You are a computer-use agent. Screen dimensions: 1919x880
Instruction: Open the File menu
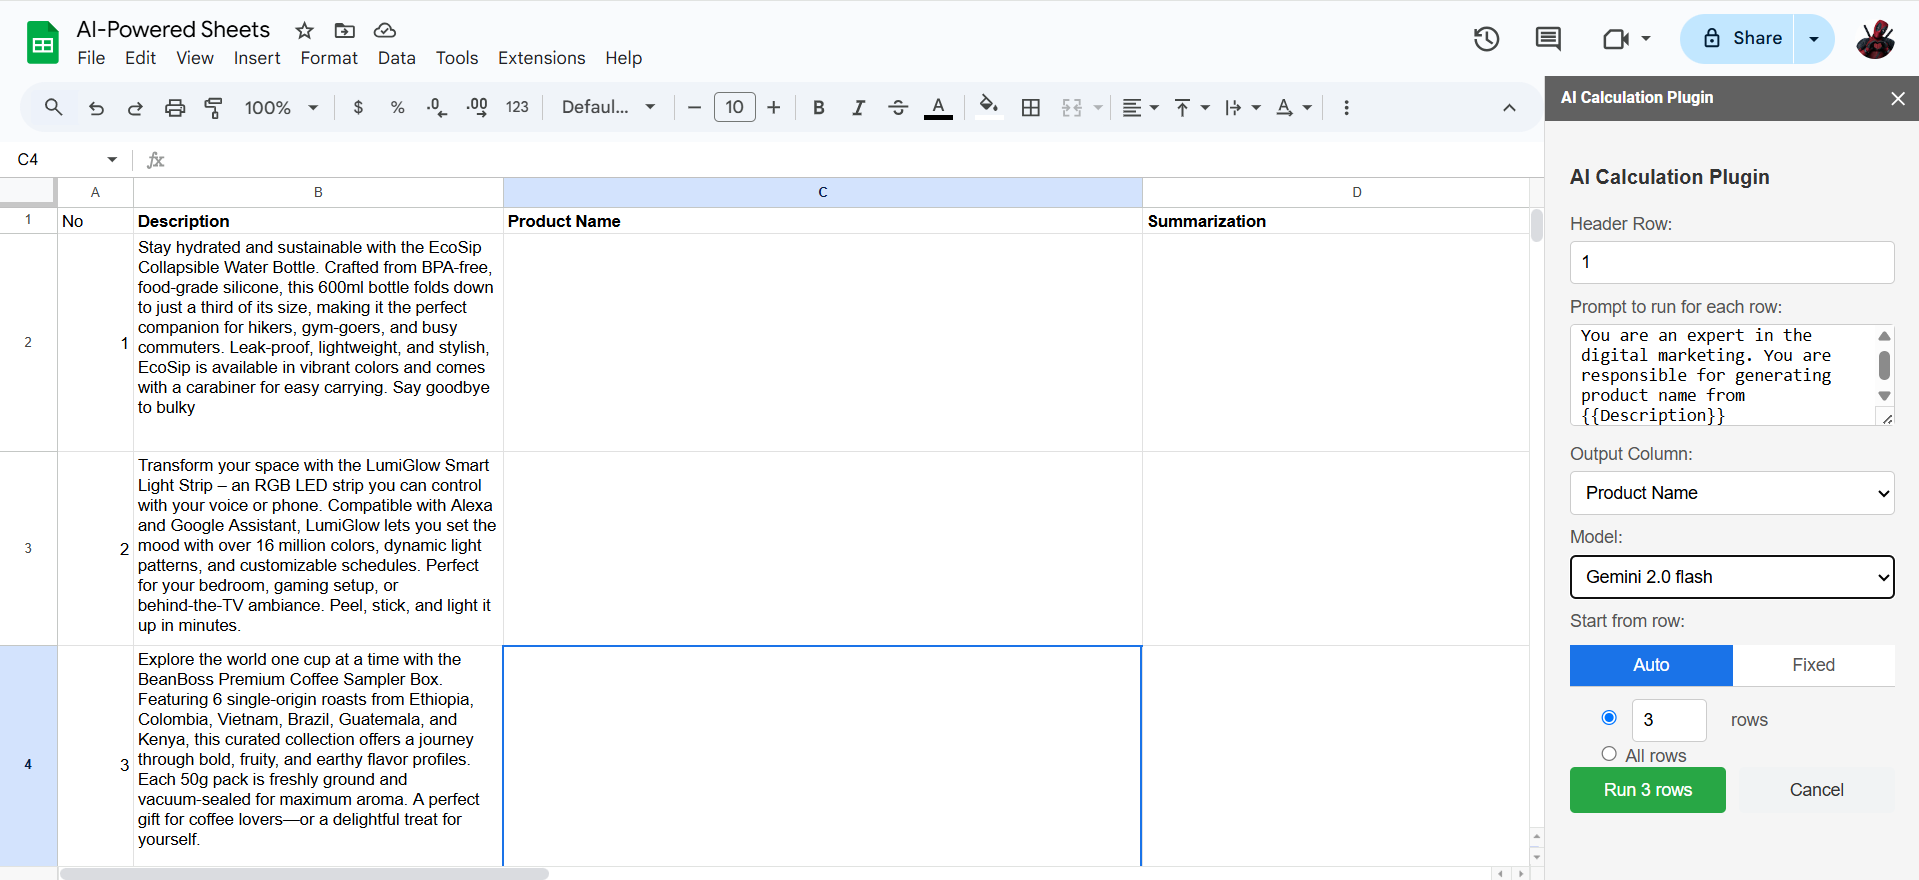click(x=91, y=58)
